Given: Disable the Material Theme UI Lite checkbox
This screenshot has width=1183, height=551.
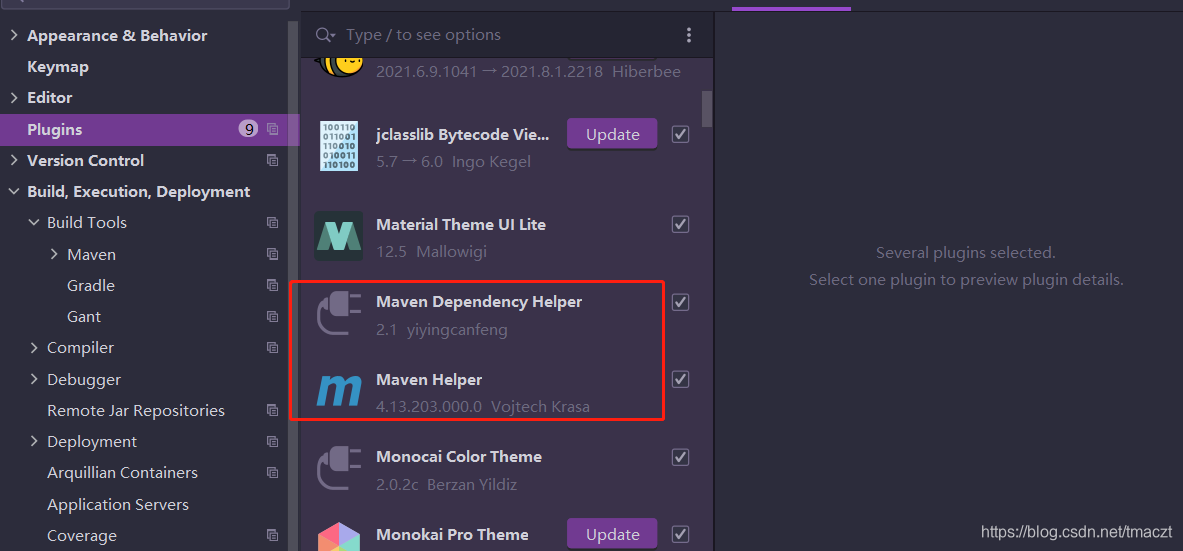Looking at the screenshot, I should click(680, 224).
